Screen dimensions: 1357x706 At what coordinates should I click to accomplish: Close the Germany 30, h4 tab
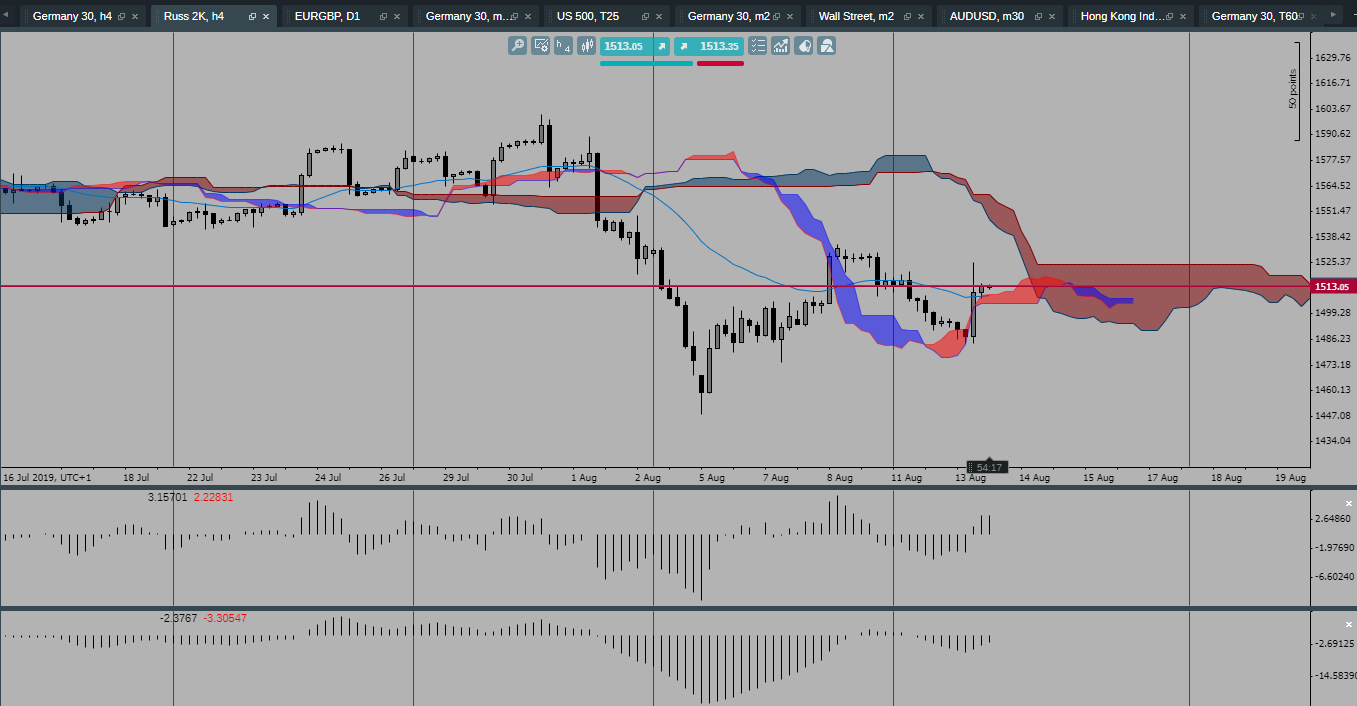pos(135,17)
